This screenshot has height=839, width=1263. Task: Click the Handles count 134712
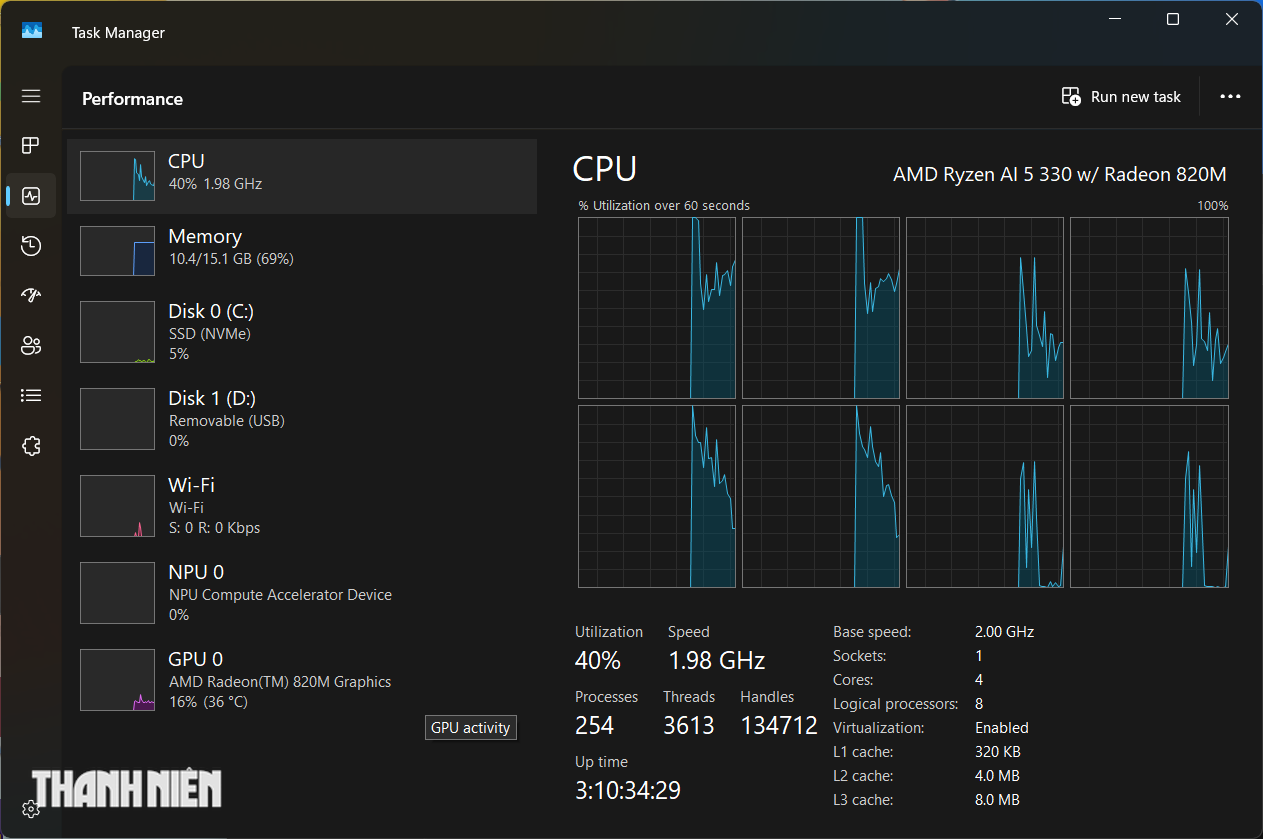779,726
